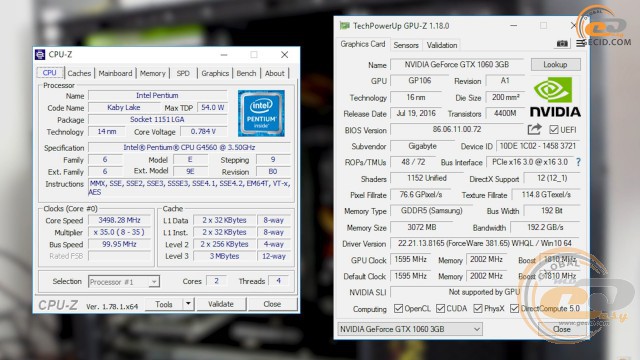
Task: Open the About tab
Action: point(275,73)
